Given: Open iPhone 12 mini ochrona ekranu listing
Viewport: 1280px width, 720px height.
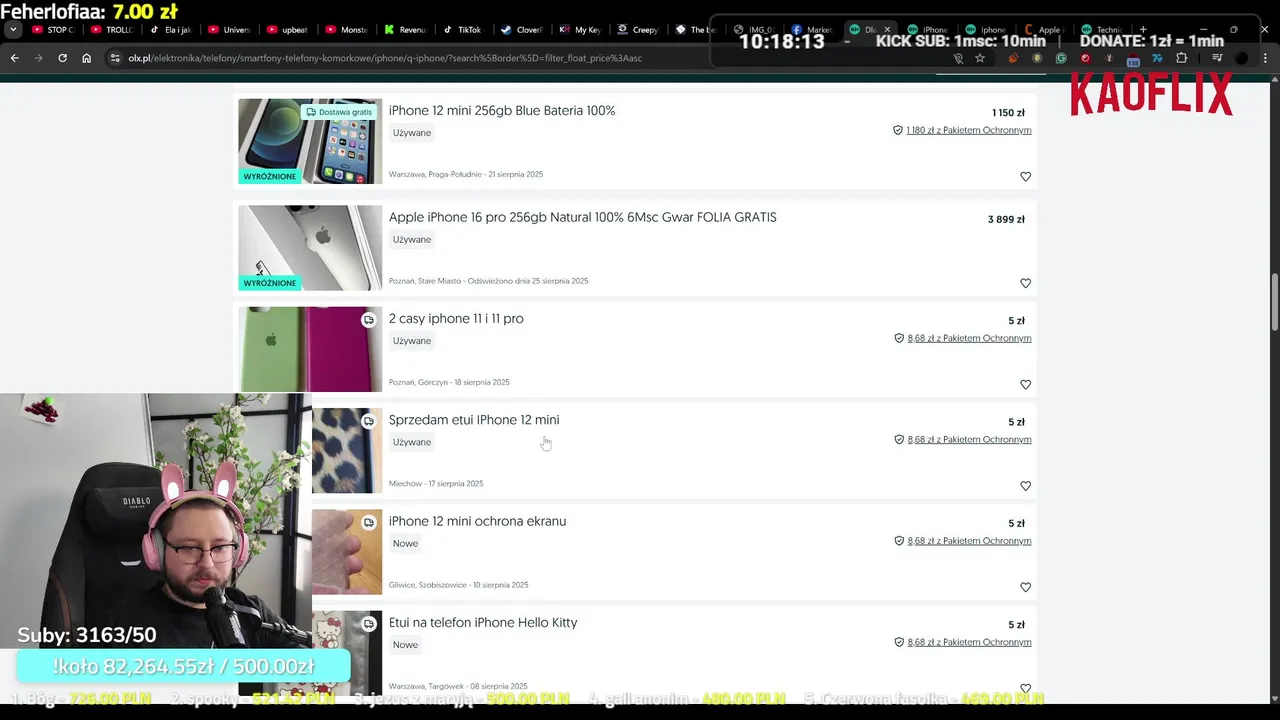Looking at the screenshot, I should coord(477,521).
